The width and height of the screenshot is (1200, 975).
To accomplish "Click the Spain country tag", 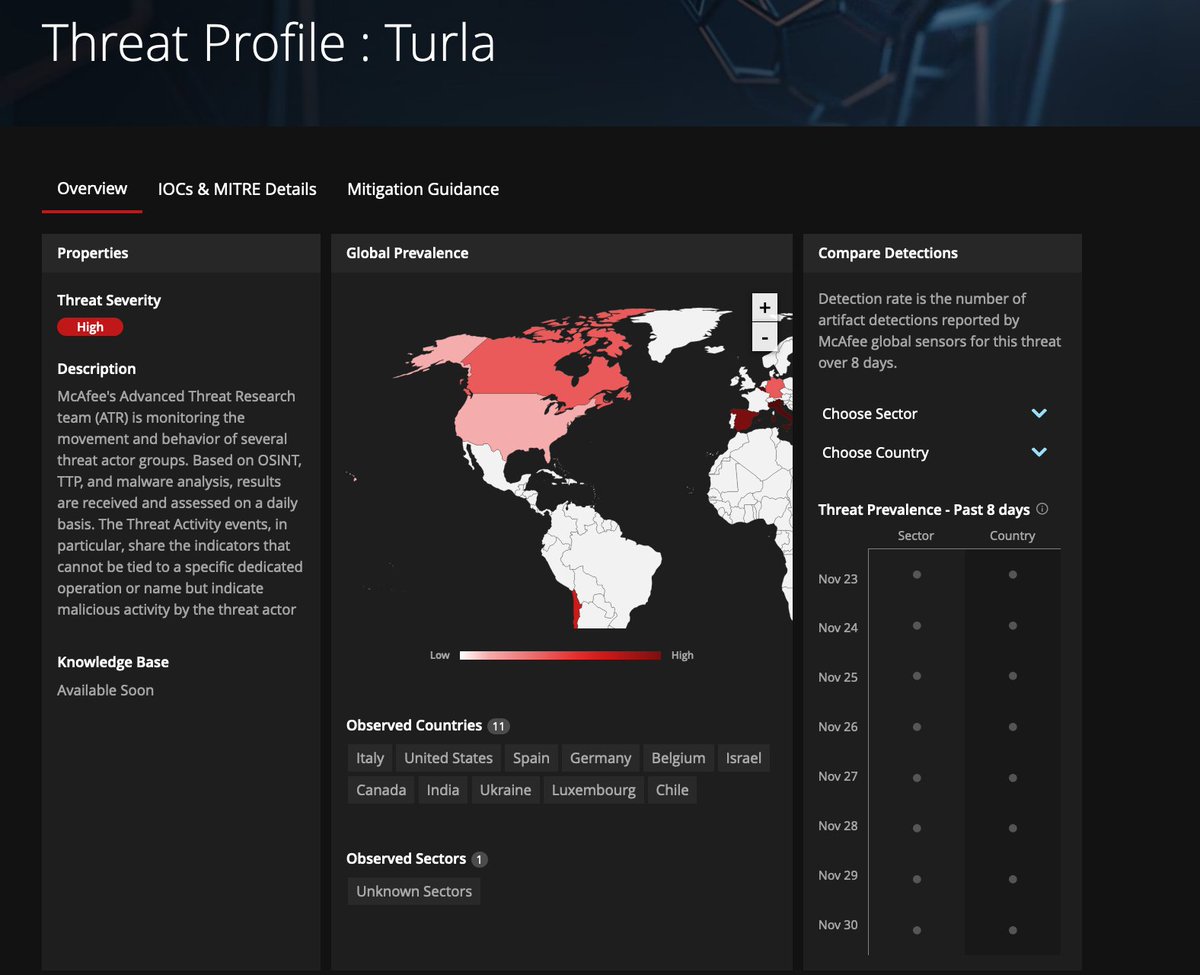I will tap(531, 758).
